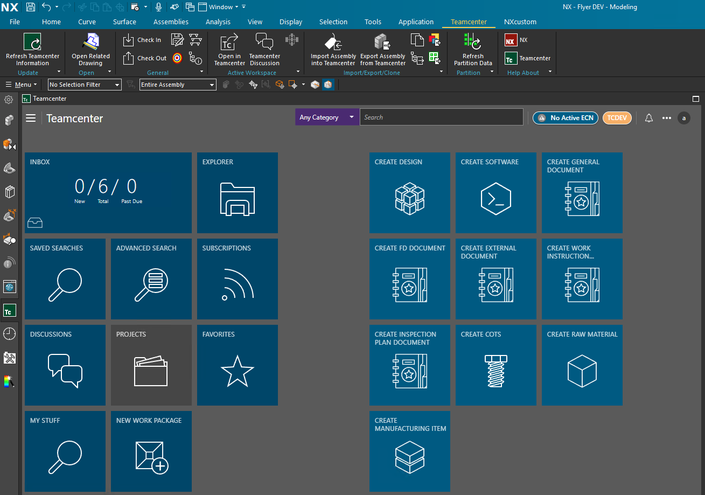Open the My Stuff tile
This screenshot has width=705, height=495.
coord(65,451)
